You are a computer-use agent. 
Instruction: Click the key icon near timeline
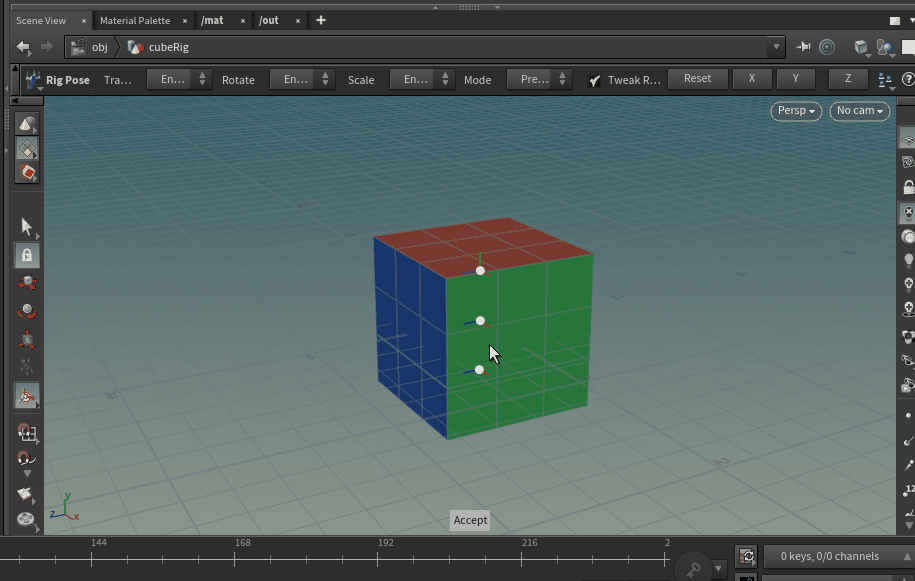(693, 568)
